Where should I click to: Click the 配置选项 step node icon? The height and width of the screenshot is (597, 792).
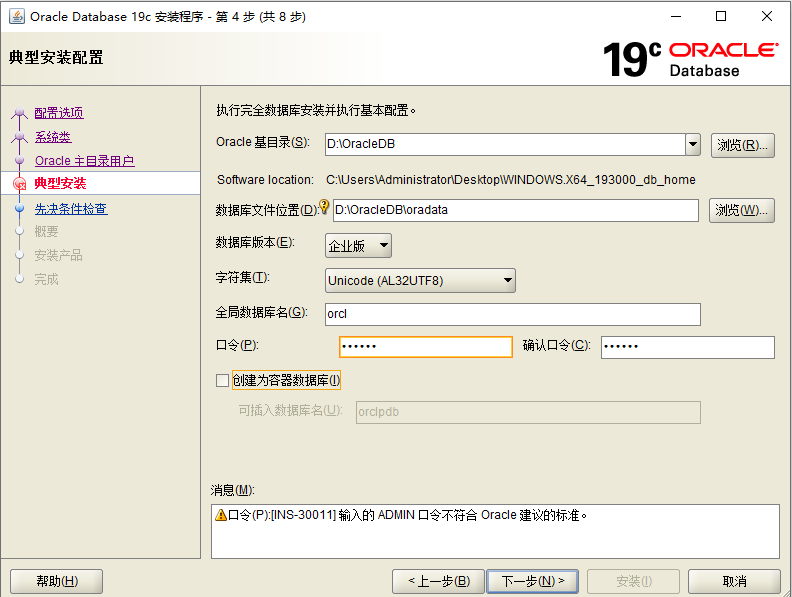click(20, 112)
